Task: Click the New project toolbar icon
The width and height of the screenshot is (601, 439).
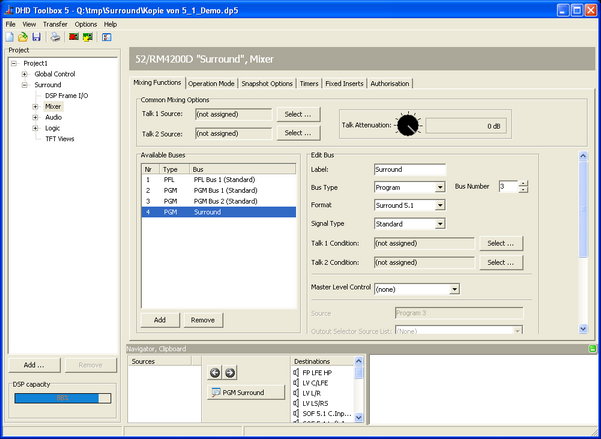Action: point(9,37)
